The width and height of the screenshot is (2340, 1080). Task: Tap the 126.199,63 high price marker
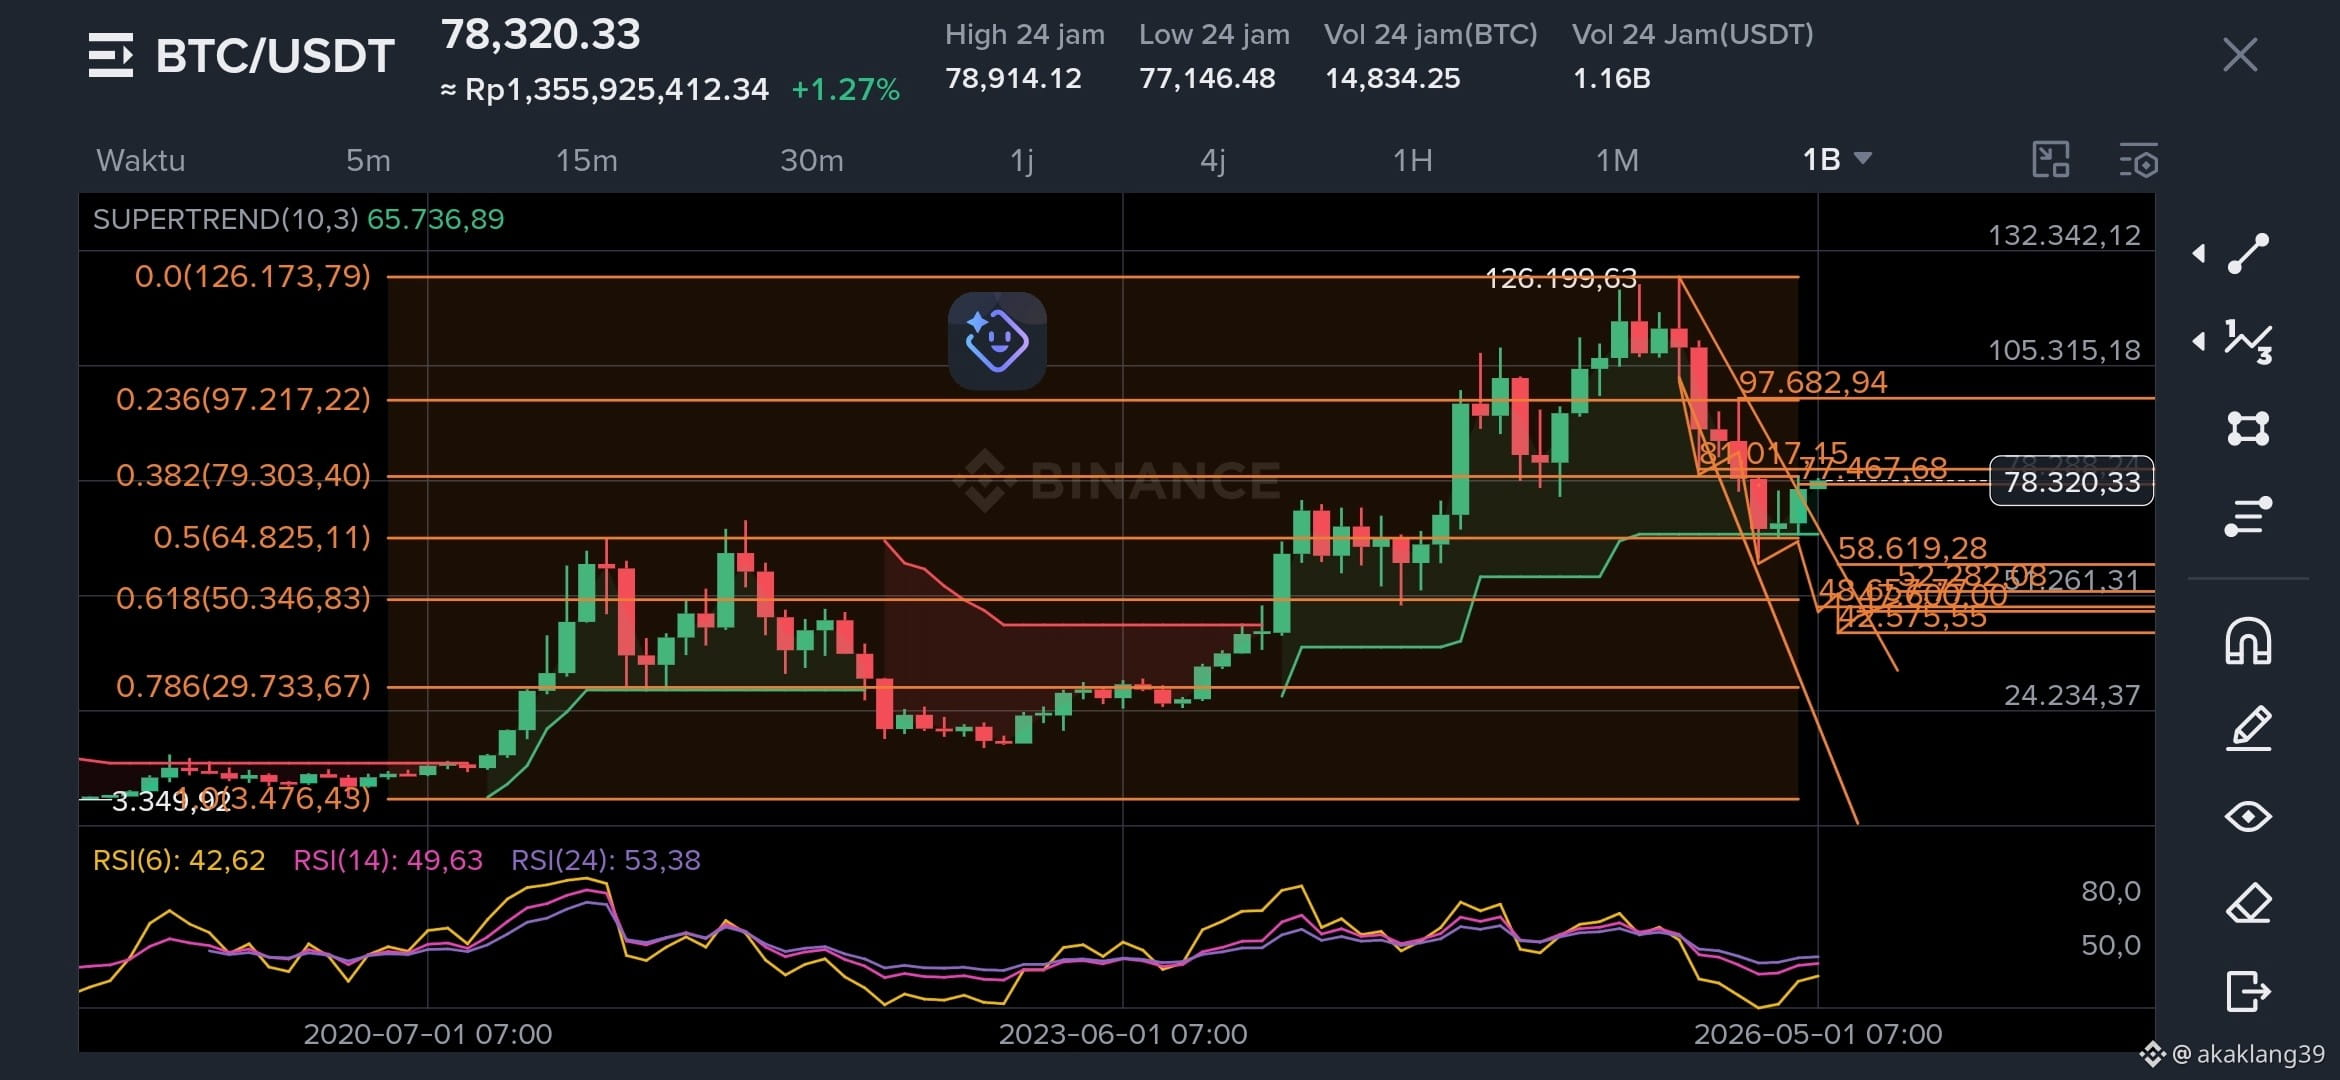coord(1561,278)
